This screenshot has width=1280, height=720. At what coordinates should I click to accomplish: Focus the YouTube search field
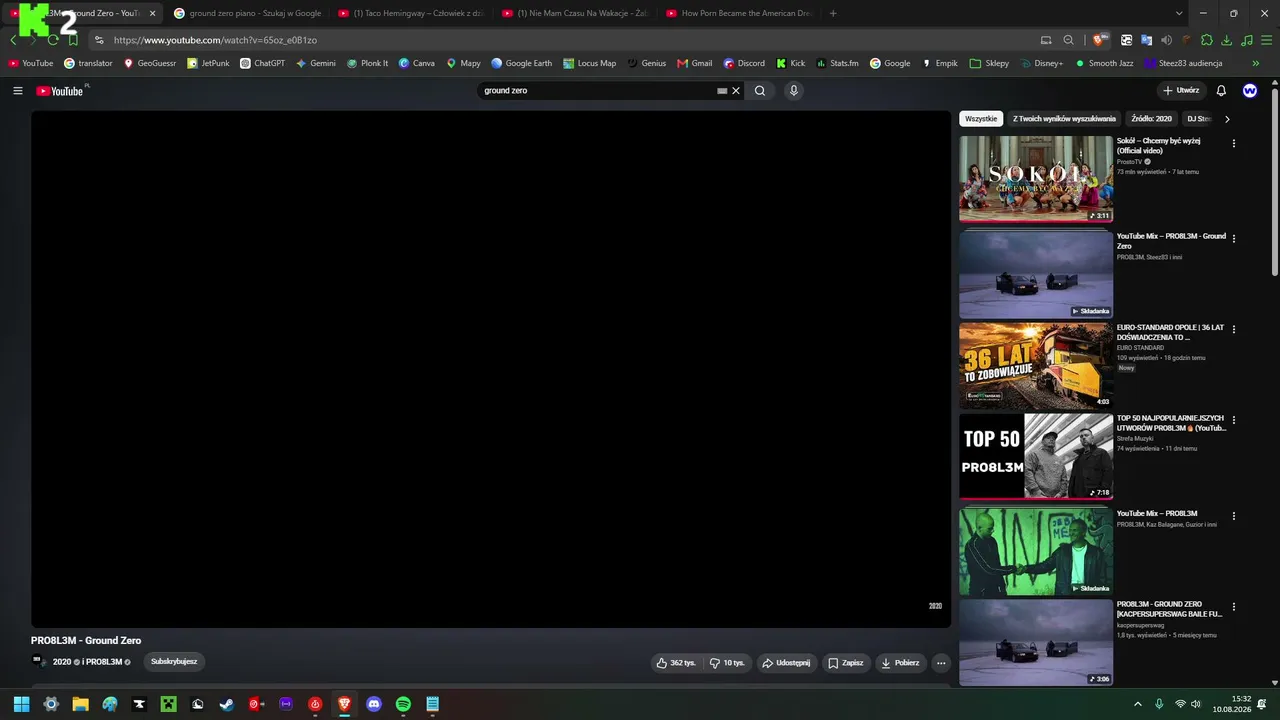click(598, 91)
